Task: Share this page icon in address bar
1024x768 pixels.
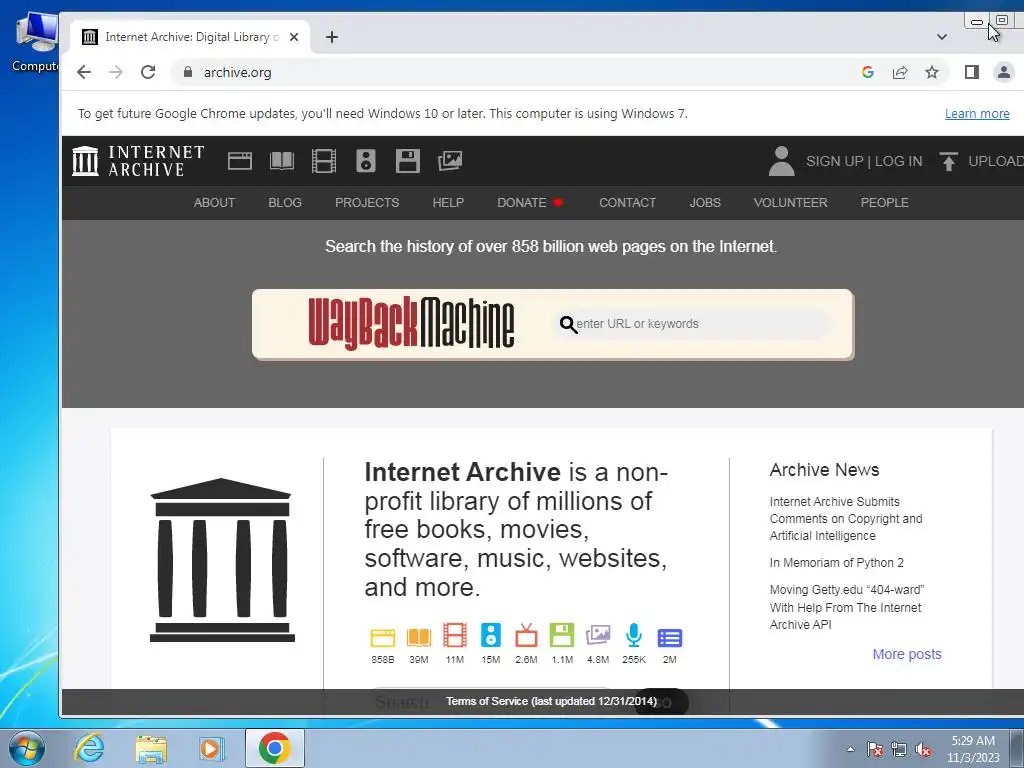Action: 900,72
